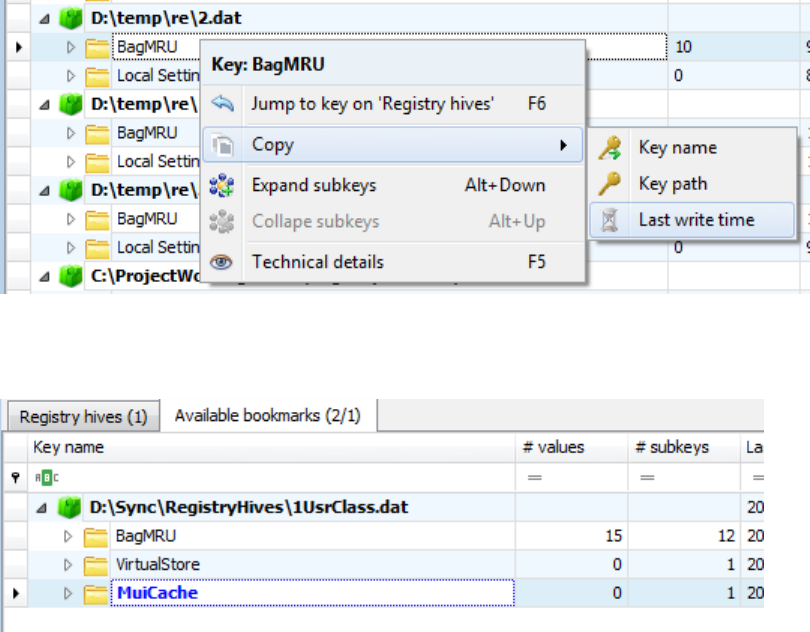The image size is (810, 632).
Task: Choose Jump to key on 'Registry hives'
Action: coord(393,104)
